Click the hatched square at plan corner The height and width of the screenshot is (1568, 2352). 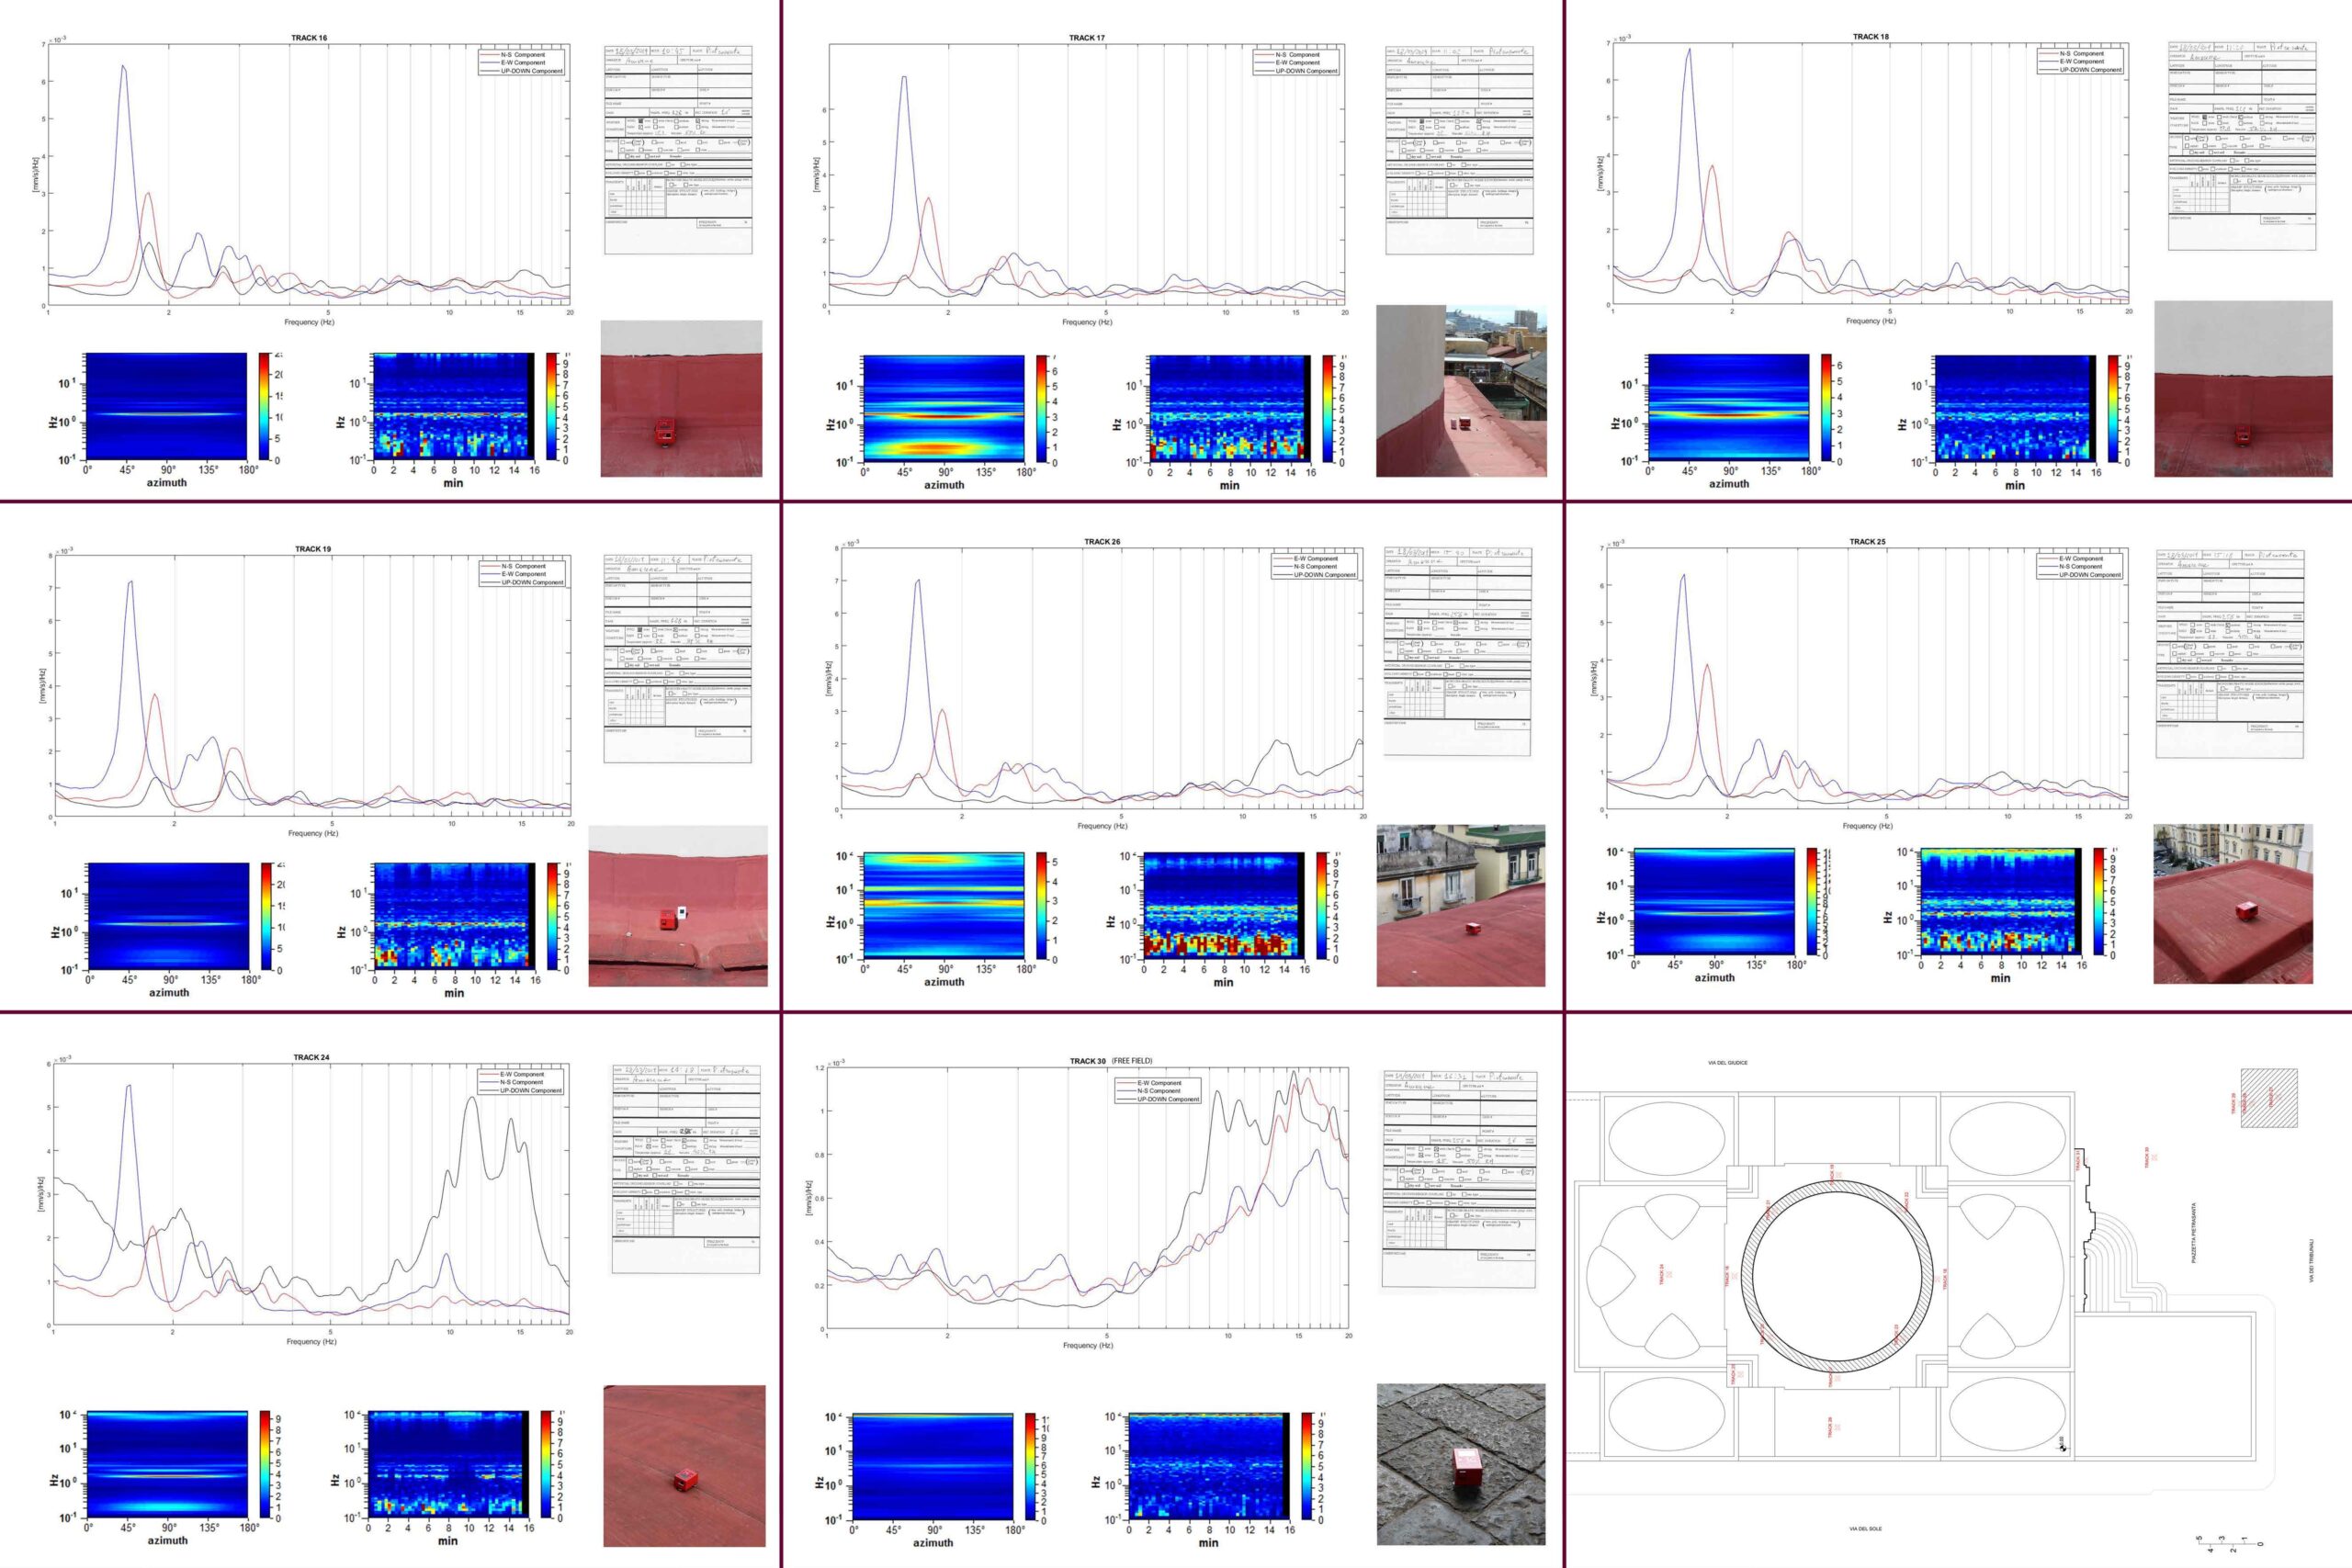[2268, 1098]
